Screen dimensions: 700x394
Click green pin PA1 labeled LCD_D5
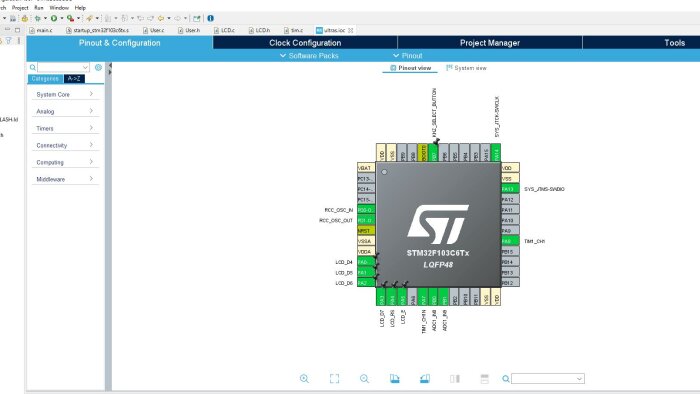(x=366, y=272)
